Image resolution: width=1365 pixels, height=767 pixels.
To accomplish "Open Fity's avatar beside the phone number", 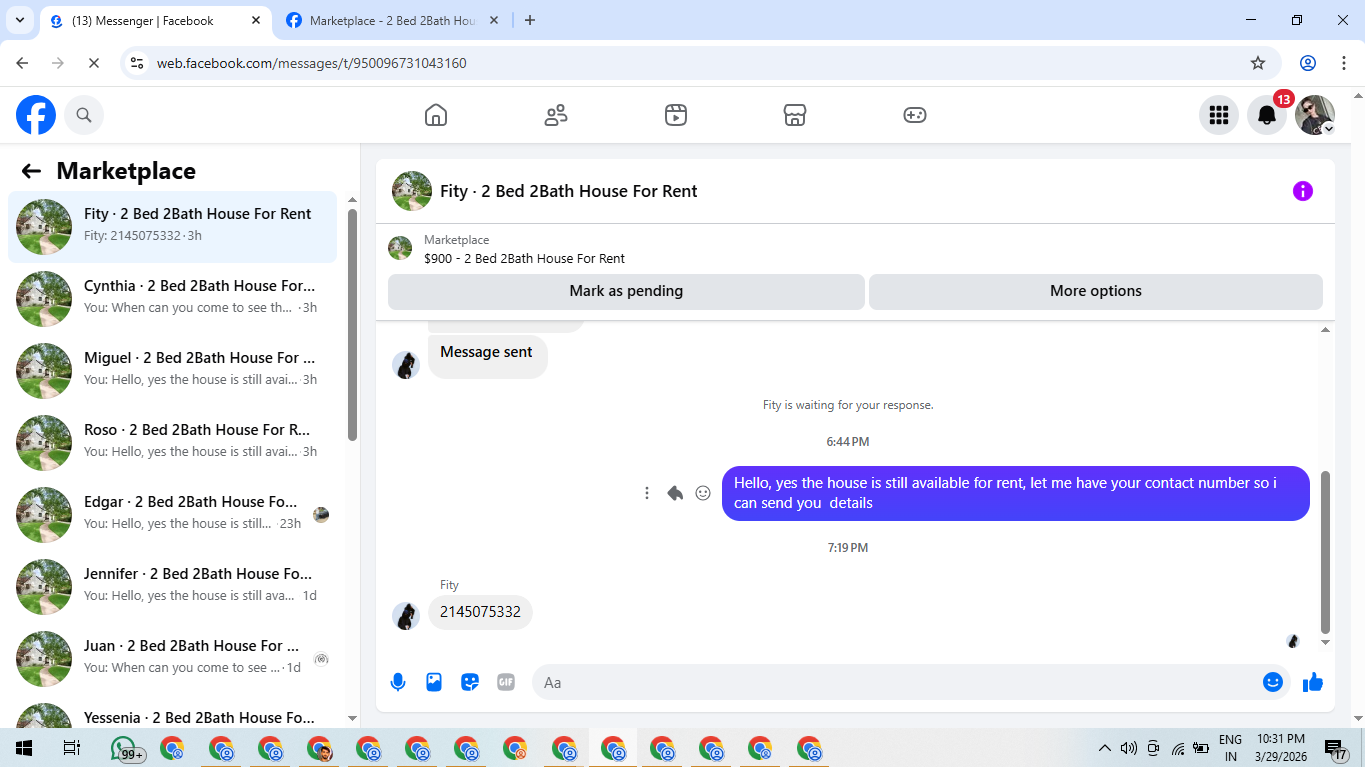I will pos(405,616).
